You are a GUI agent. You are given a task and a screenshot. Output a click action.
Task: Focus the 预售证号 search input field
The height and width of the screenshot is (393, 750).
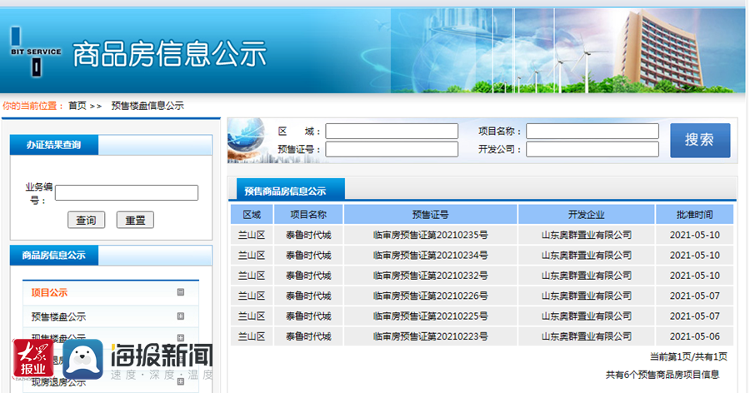tap(392, 149)
